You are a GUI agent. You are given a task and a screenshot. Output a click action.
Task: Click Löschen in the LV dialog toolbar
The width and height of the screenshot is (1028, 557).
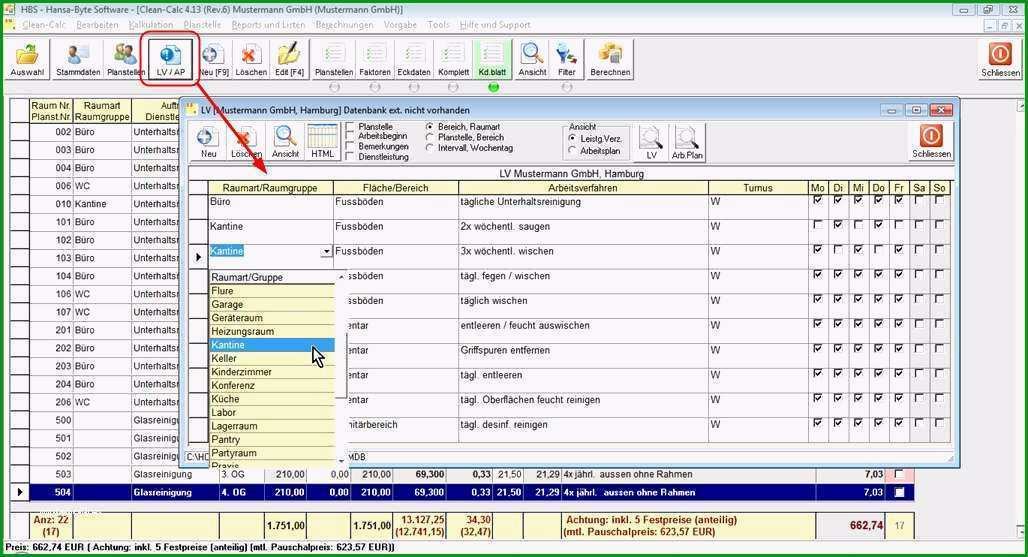click(x=246, y=142)
